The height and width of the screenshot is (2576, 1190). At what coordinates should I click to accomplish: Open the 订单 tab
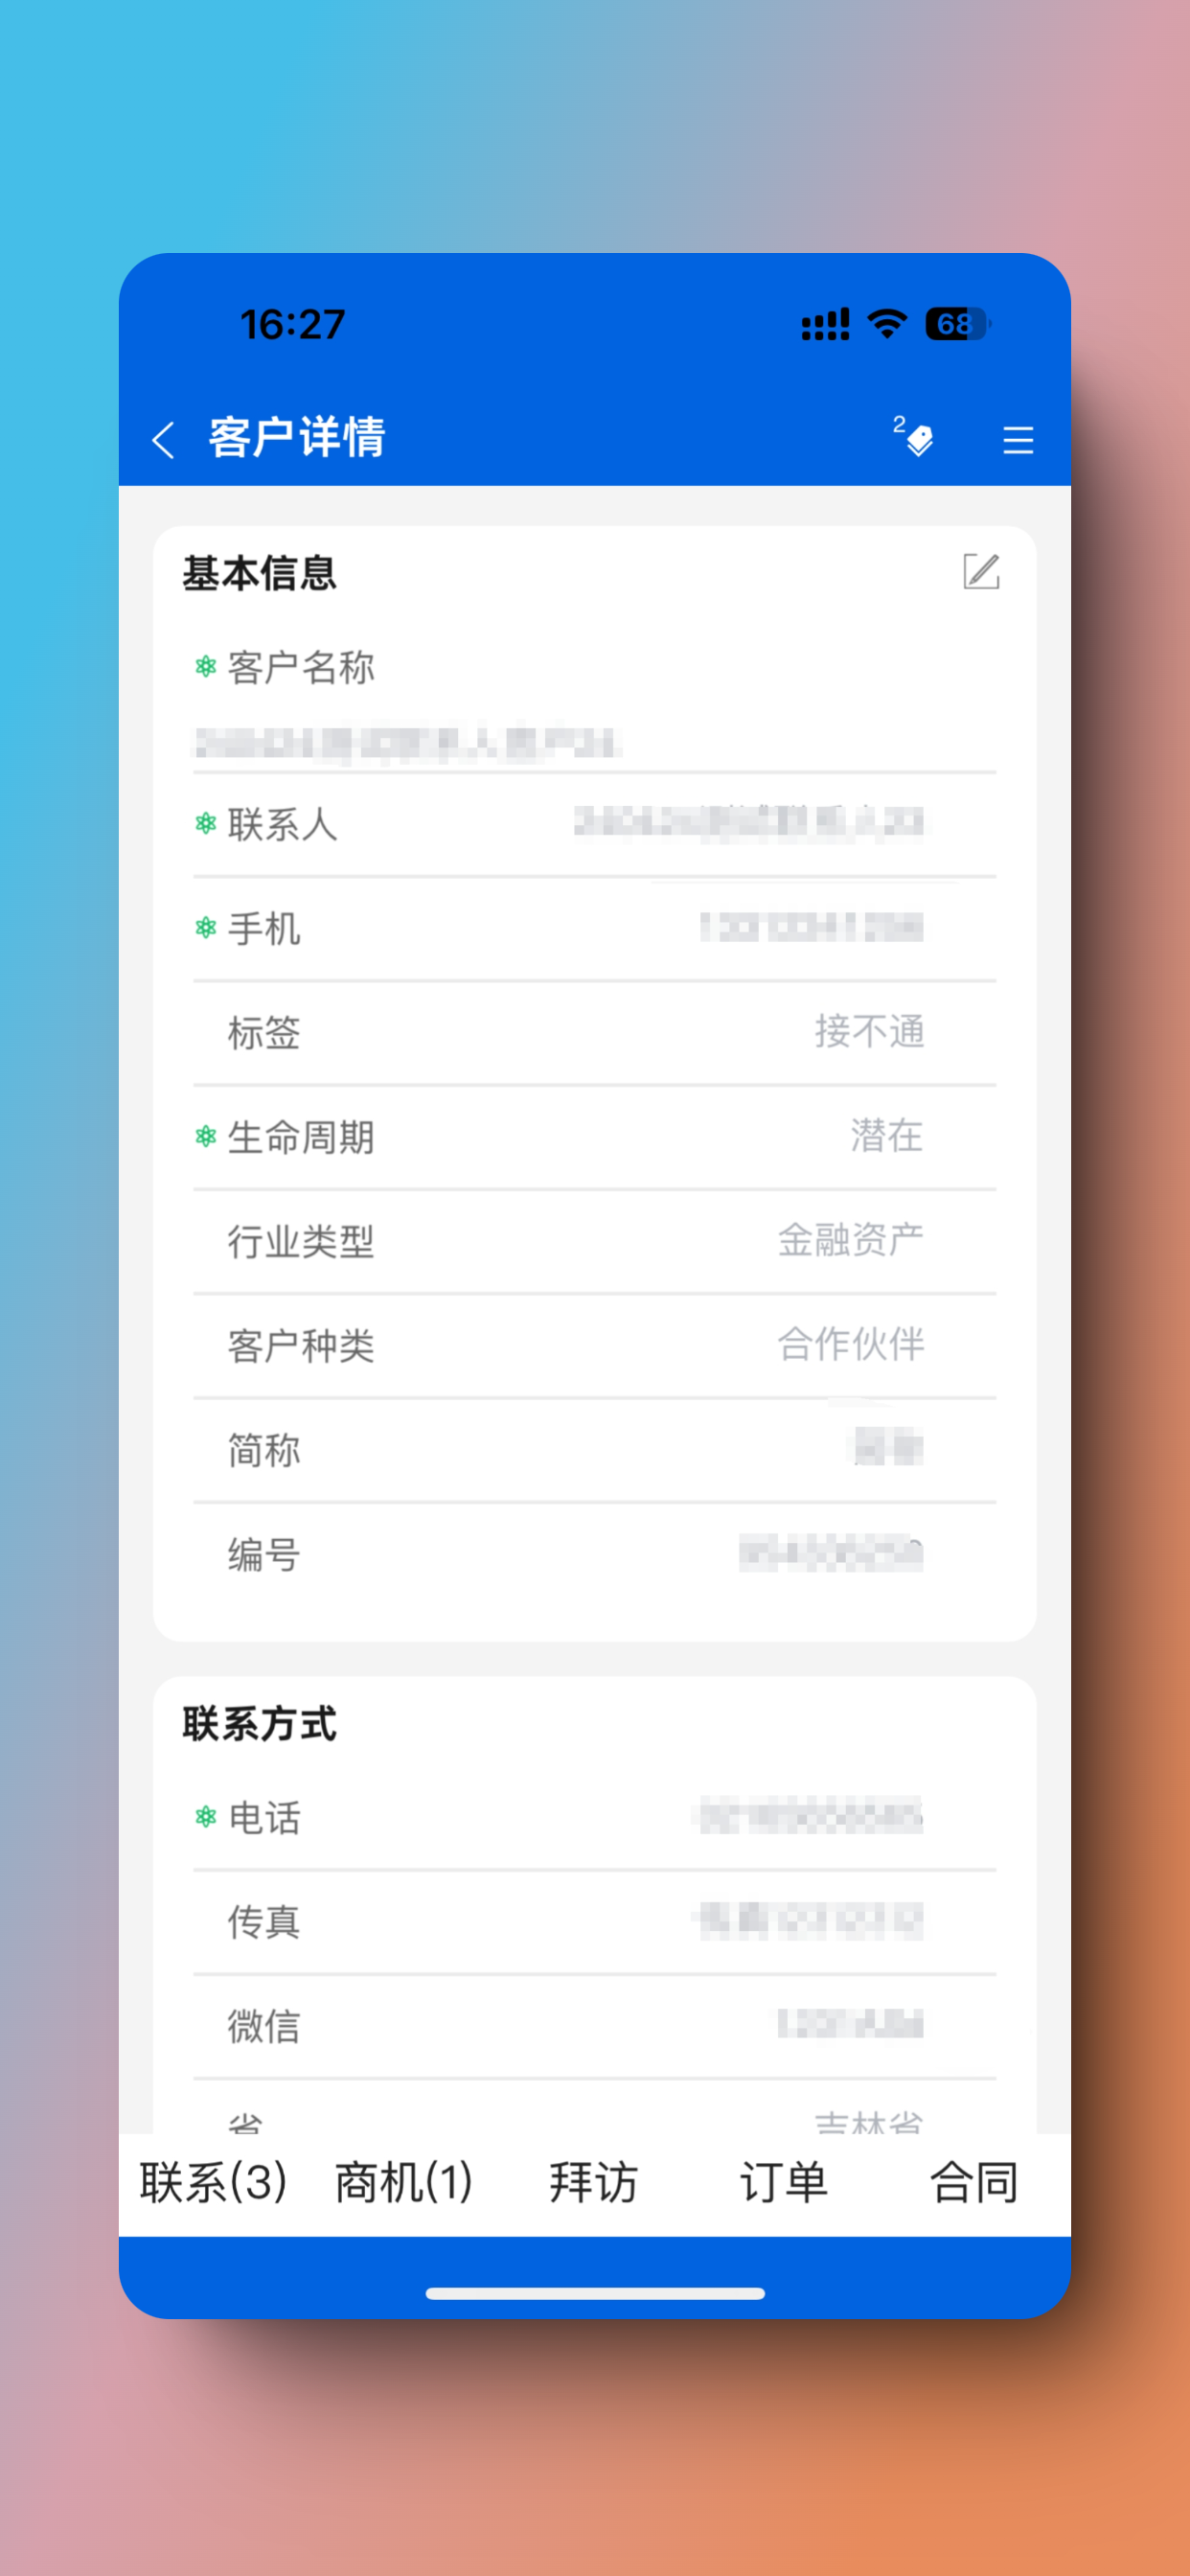pyautogui.click(x=784, y=2182)
